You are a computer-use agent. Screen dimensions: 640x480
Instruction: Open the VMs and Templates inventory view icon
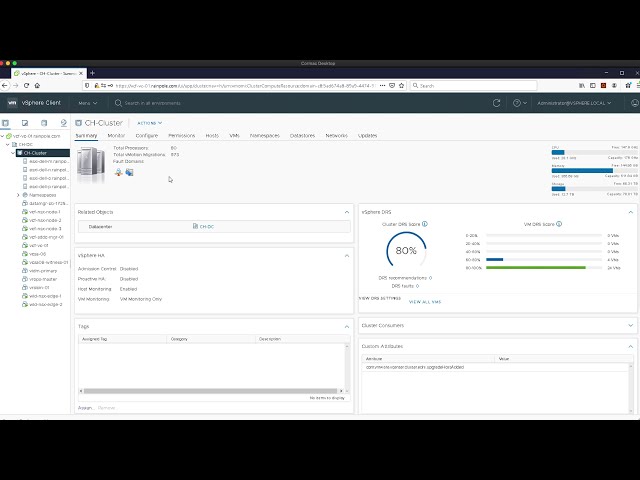click(x=25, y=123)
